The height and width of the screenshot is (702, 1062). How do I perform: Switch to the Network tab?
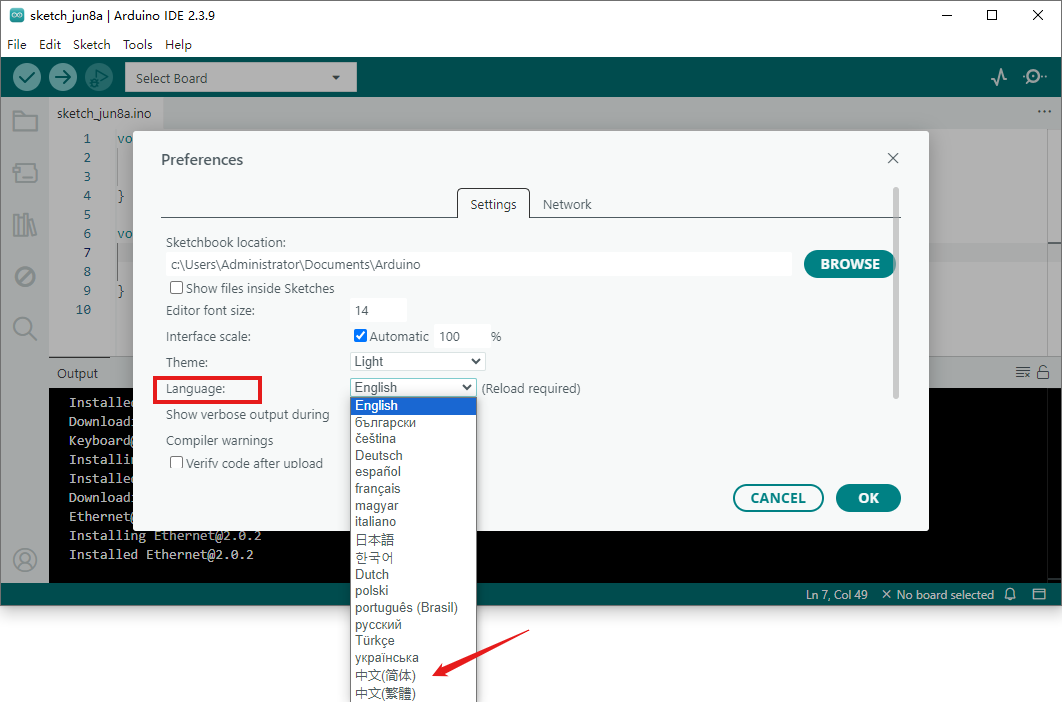567,204
